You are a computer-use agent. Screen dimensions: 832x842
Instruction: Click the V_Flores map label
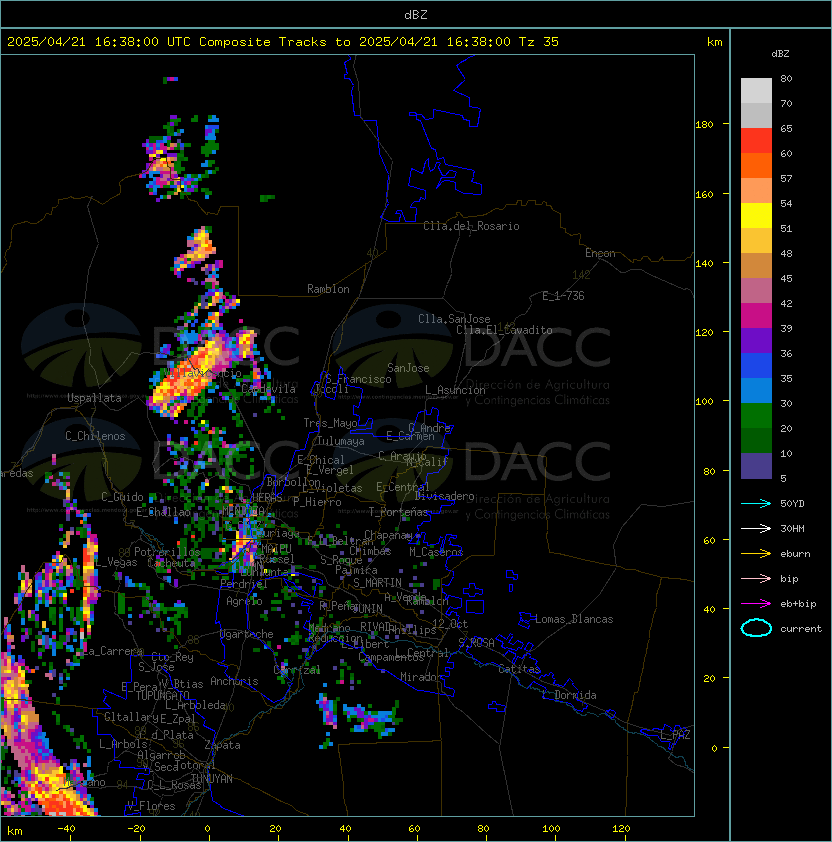[x=151, y=806]
